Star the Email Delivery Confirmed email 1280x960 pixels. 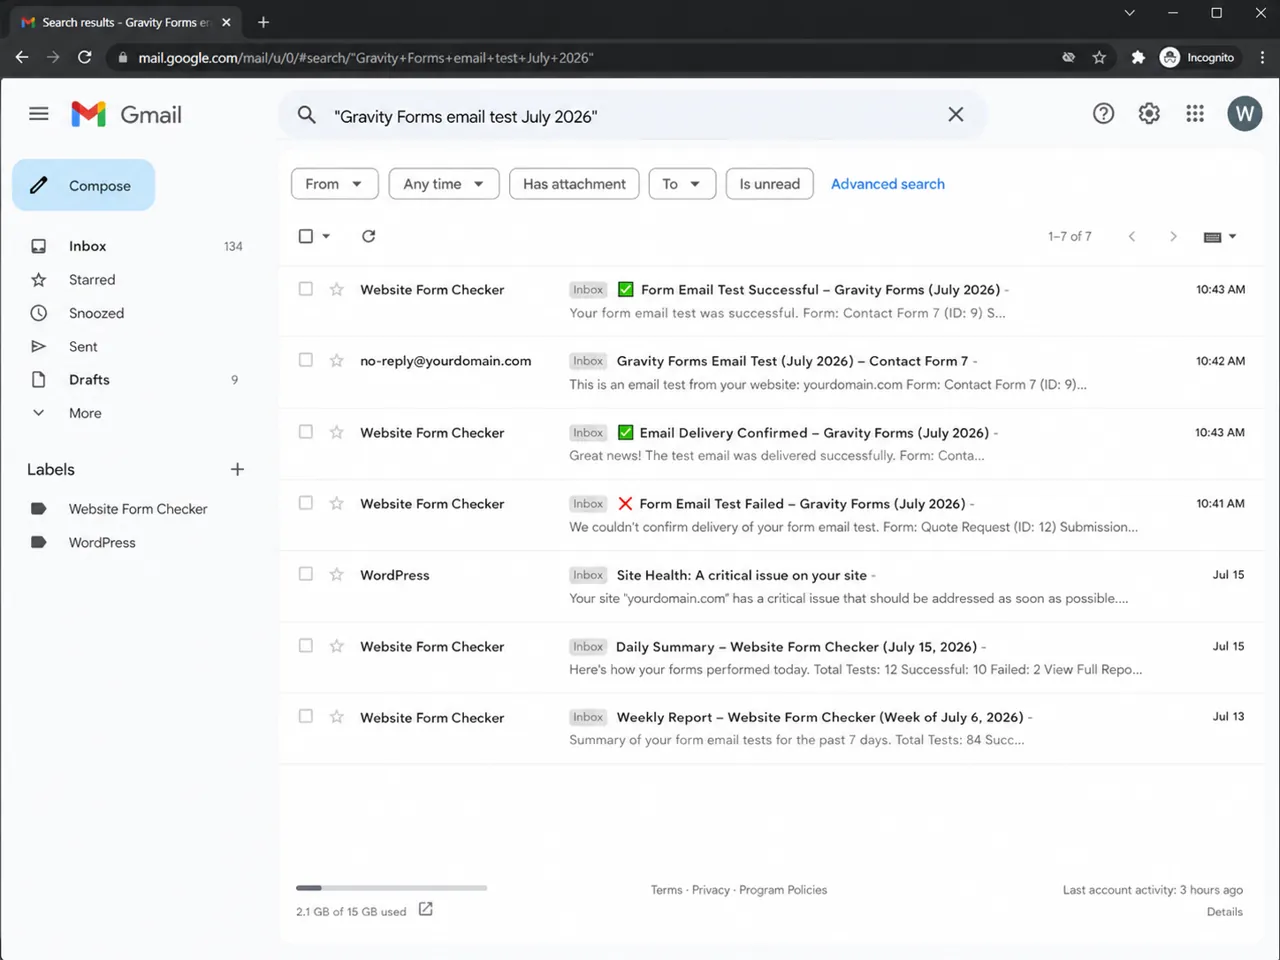[337, 433]
